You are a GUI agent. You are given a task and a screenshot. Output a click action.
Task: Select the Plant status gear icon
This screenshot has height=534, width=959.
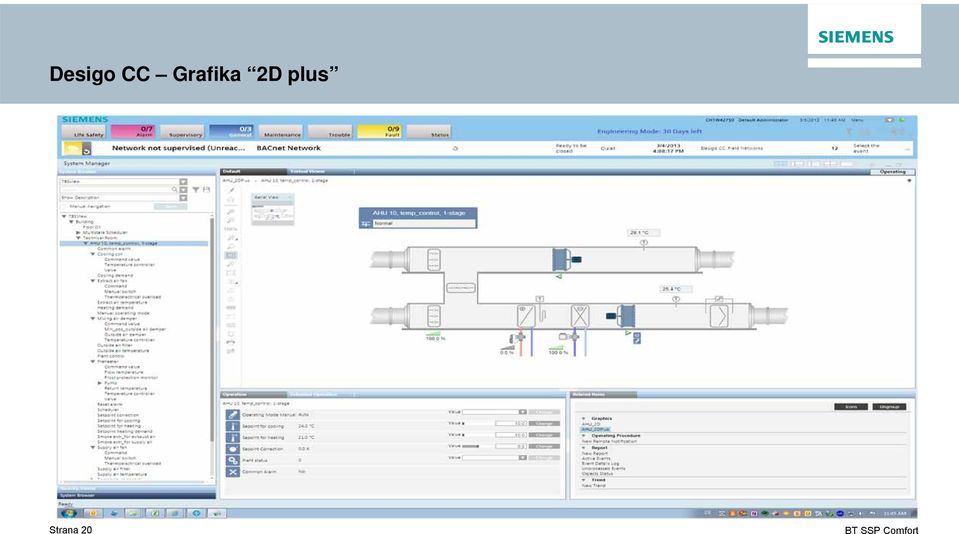232,461
